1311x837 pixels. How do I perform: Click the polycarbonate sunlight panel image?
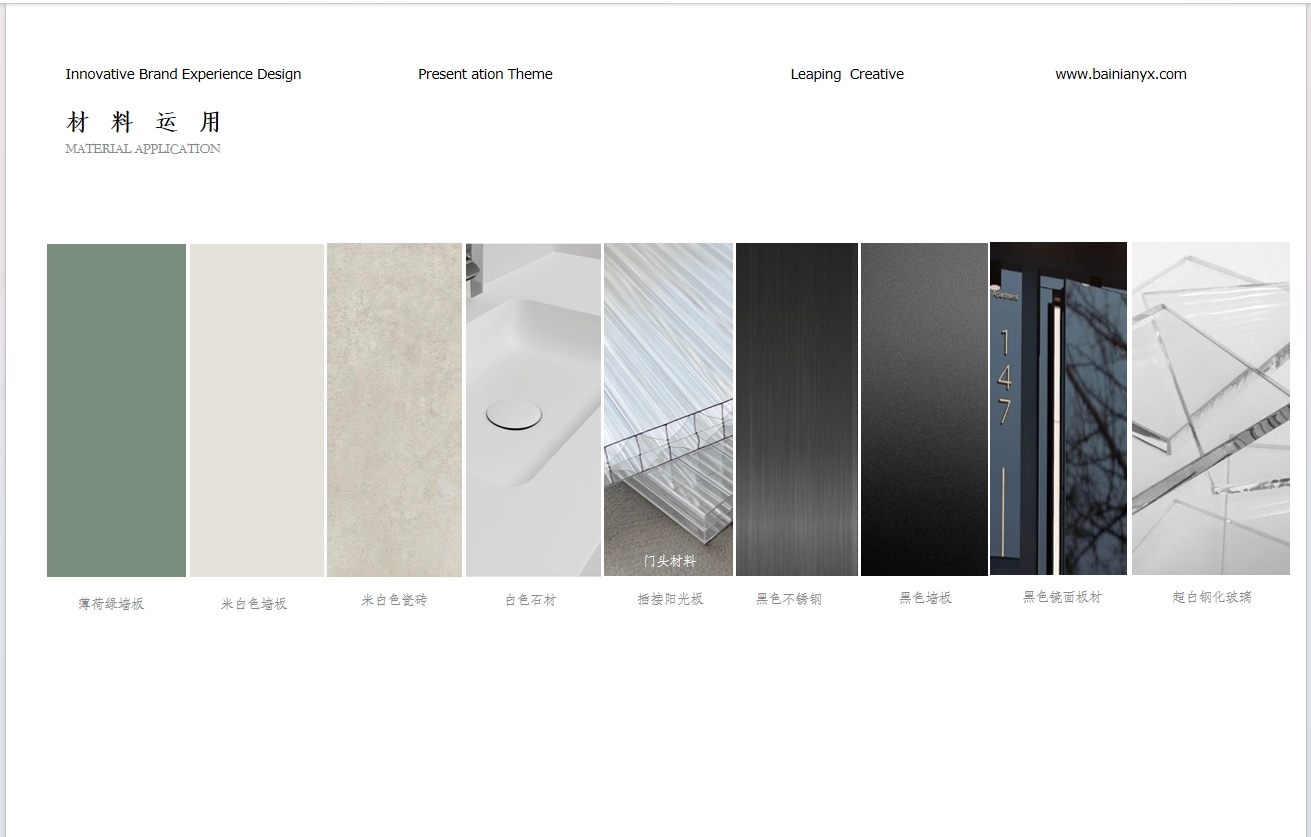(668, 400)
